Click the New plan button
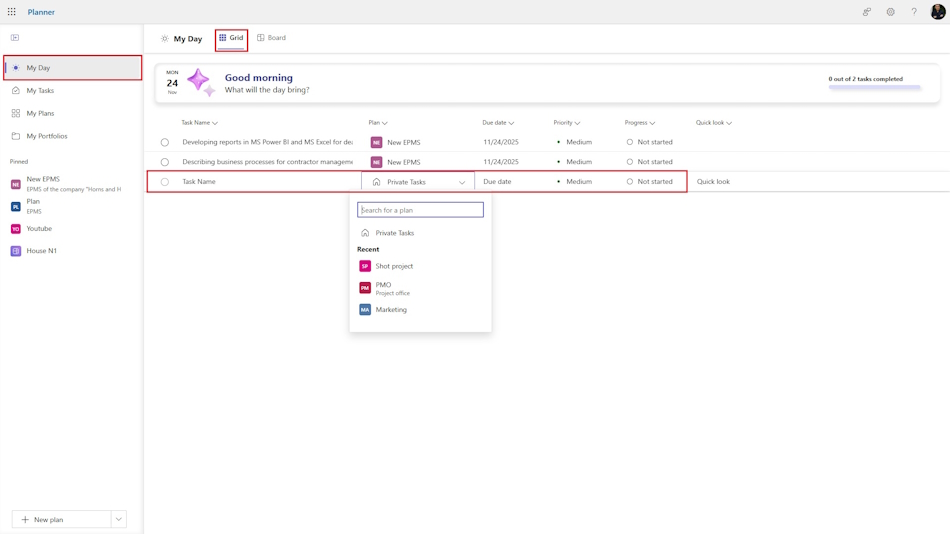The width and height of the screenshot is (950, 534). (x=62, y=519)
